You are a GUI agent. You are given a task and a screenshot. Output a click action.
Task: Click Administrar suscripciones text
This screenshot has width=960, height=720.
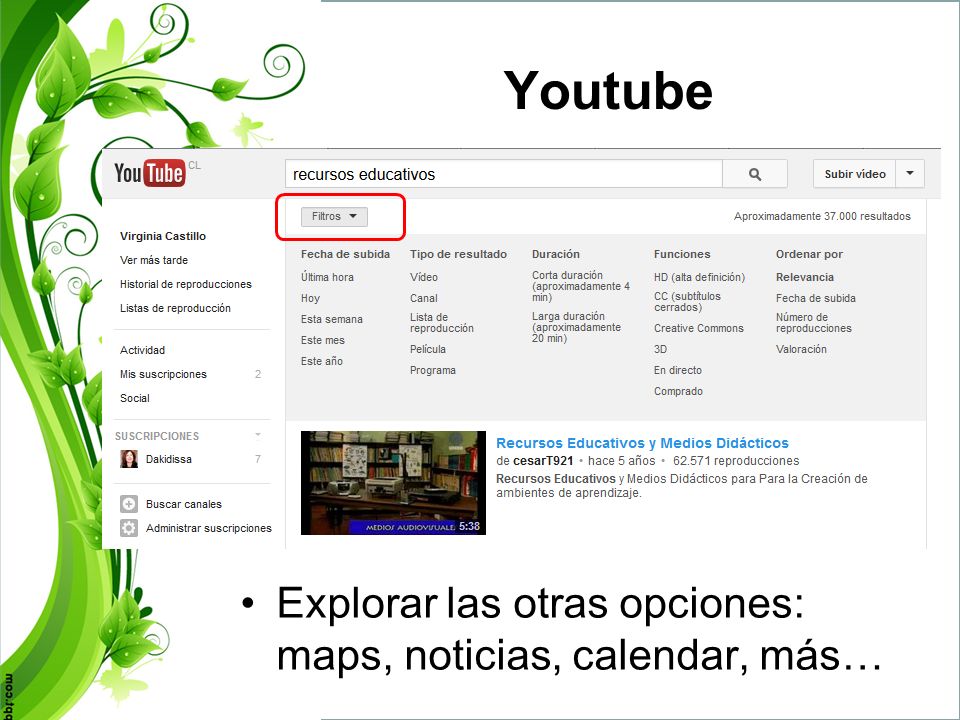209,528
